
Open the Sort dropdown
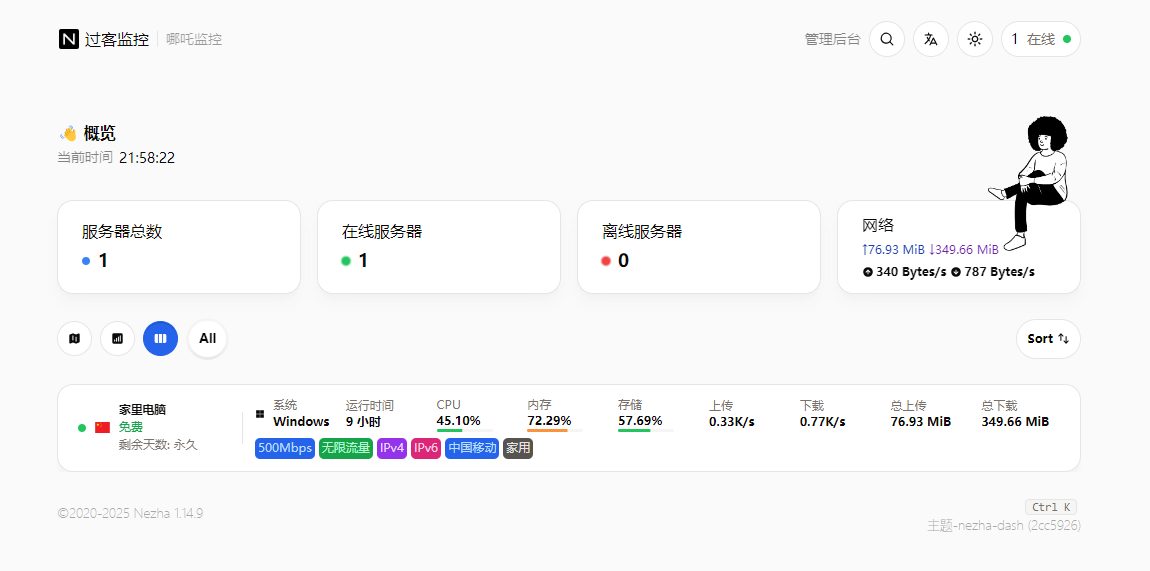pyautogui.click(x=1047, y=338)
